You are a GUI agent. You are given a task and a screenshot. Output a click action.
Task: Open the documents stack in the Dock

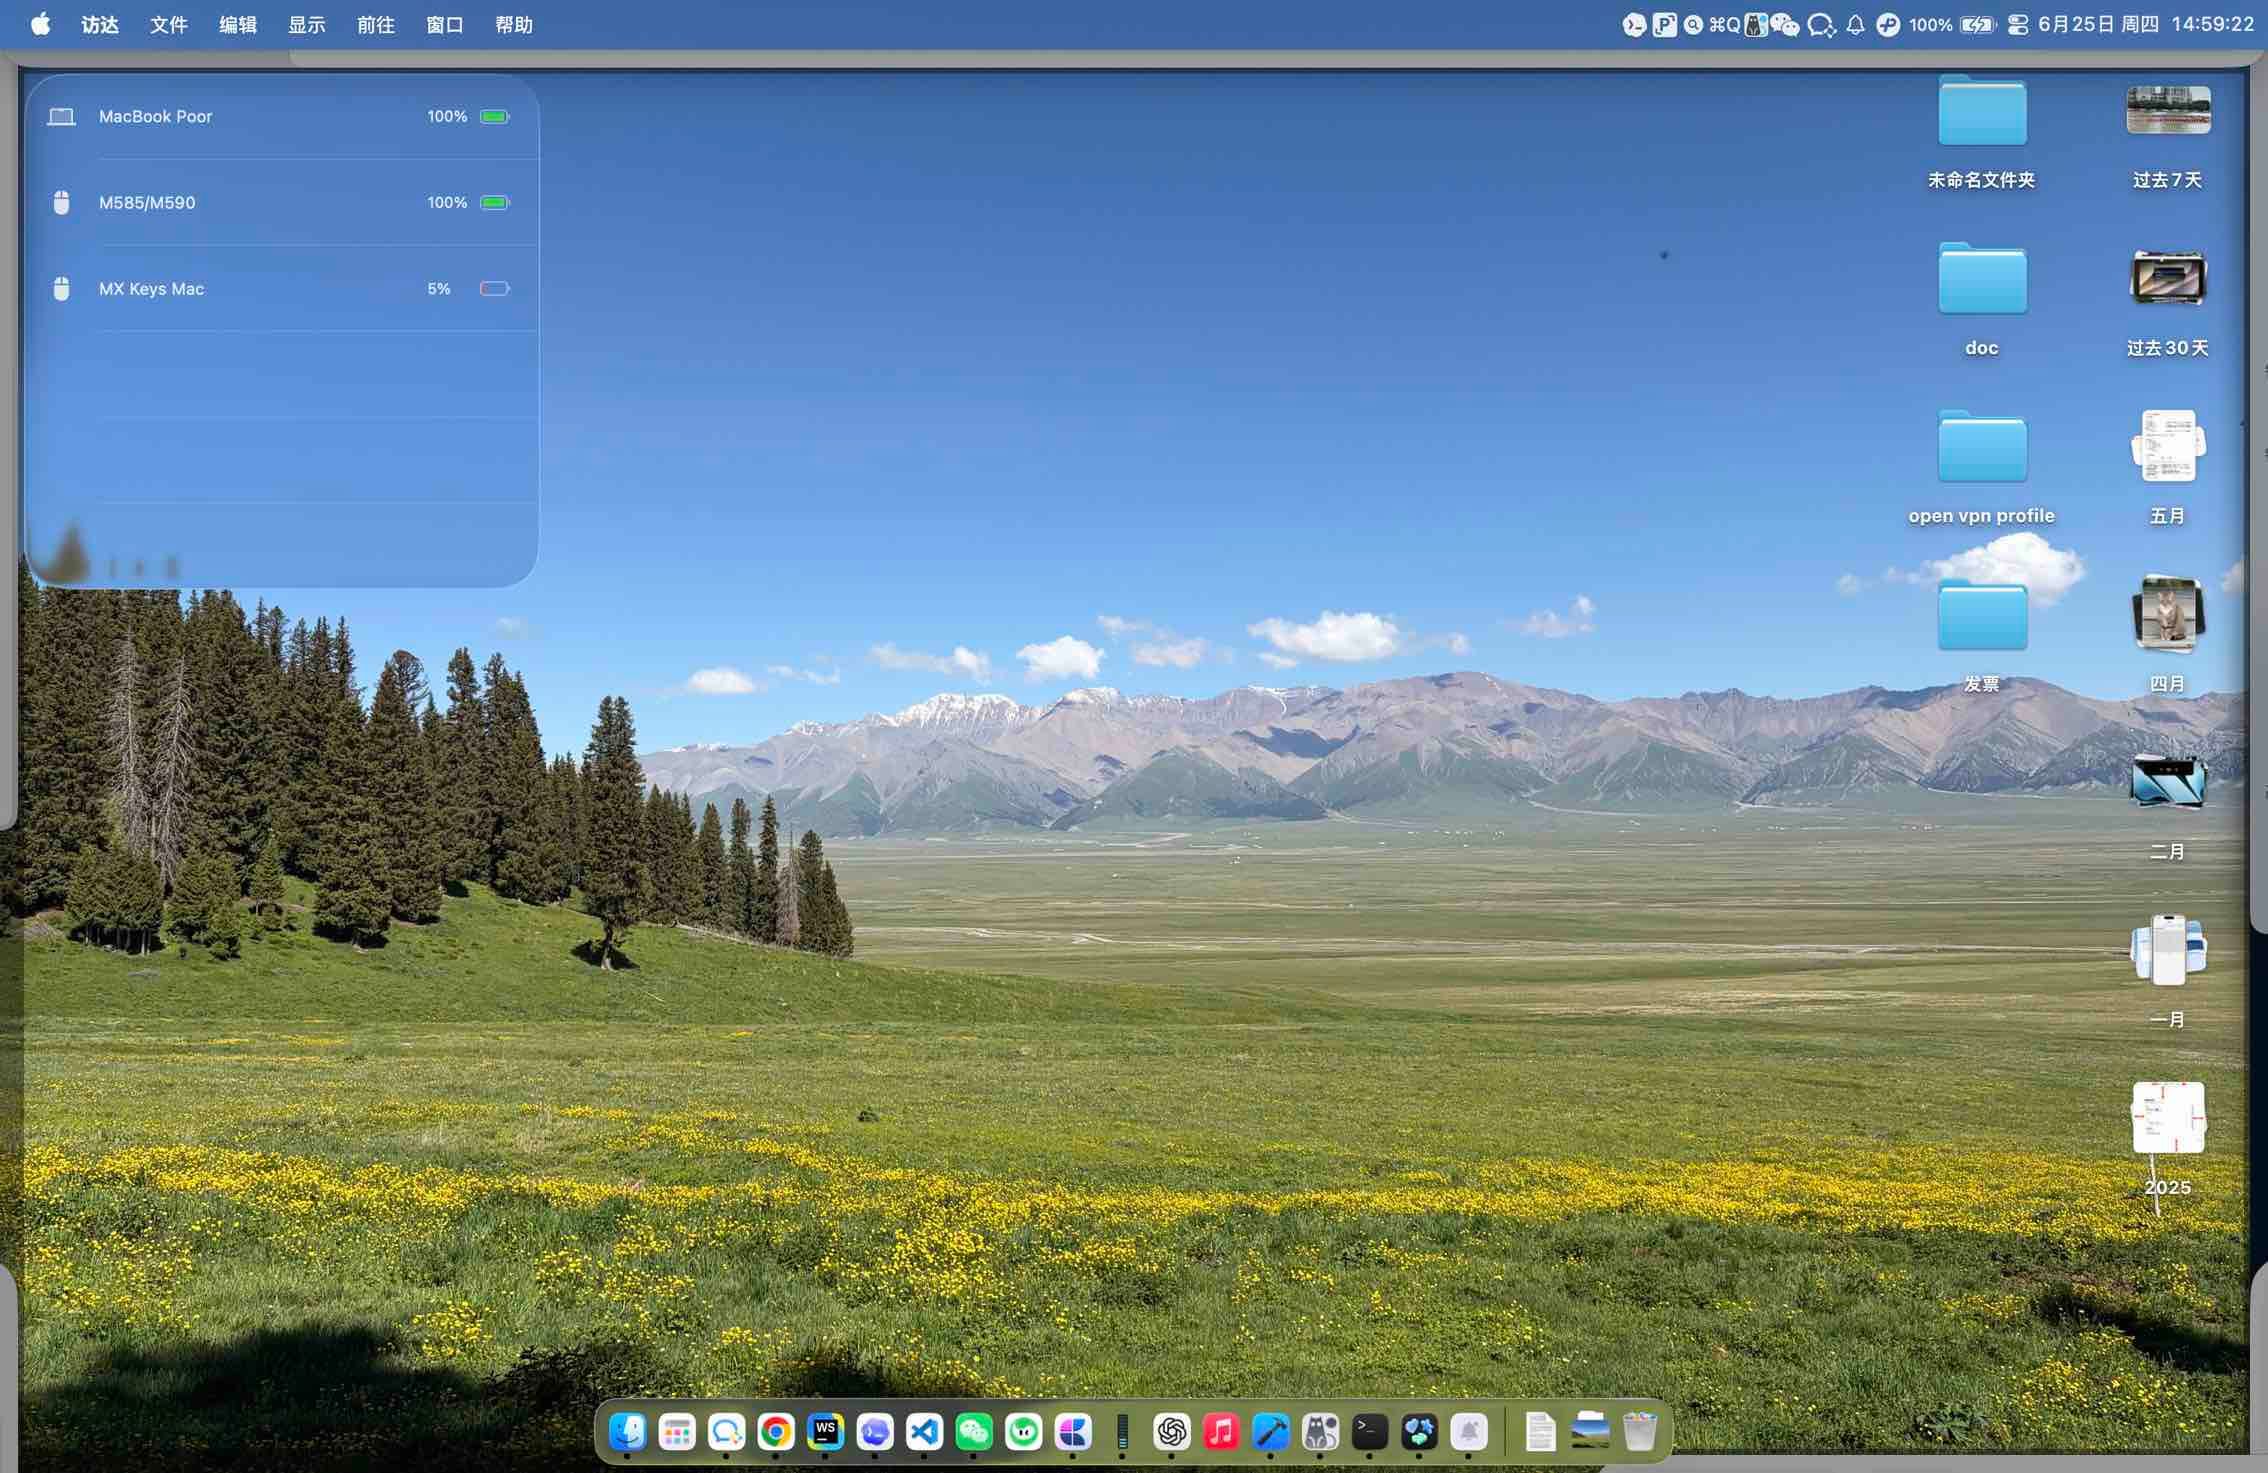click(x=1541, y=1432)
